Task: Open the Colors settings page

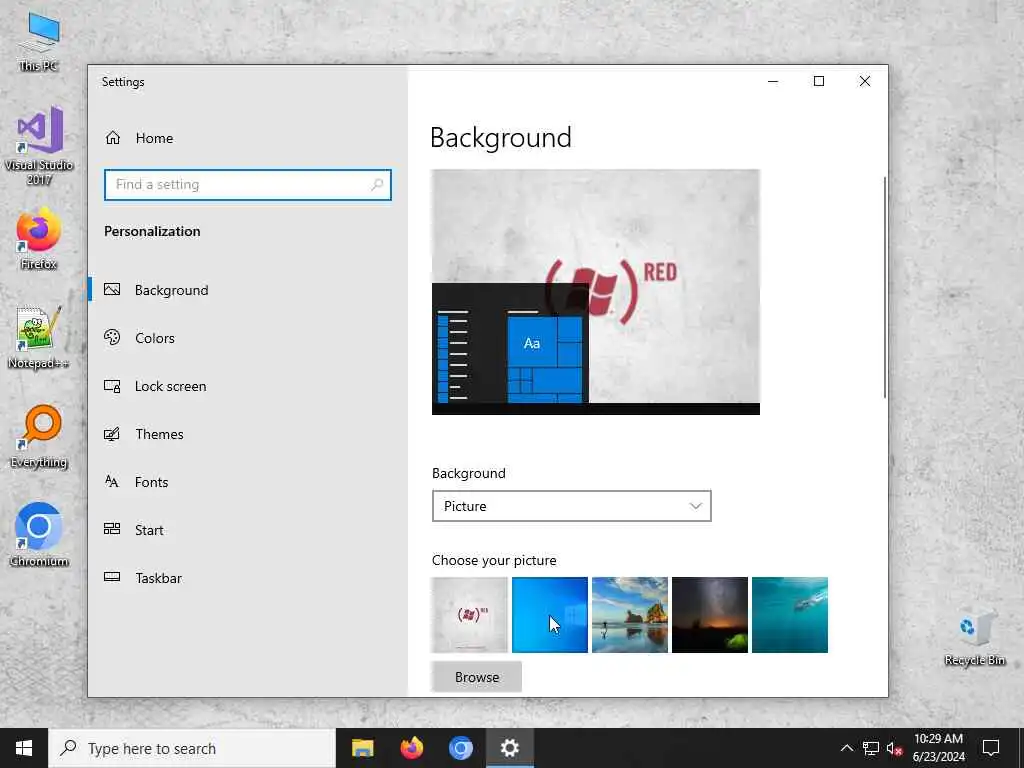Action: coord(248,338)
